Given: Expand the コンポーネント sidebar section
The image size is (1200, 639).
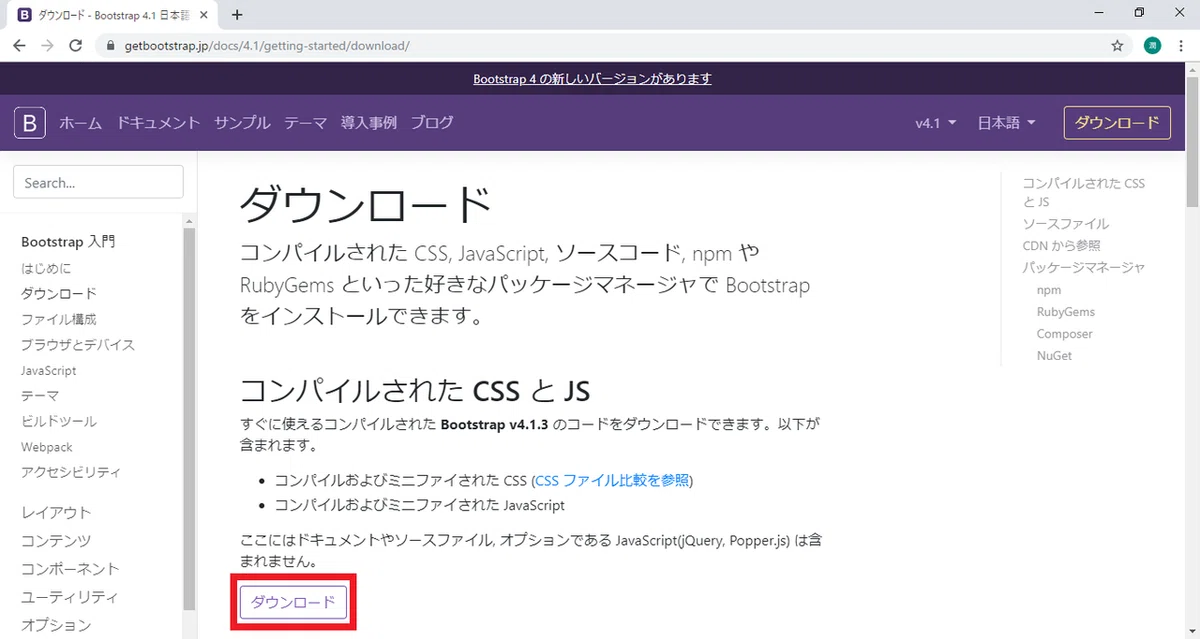Looking at the screenshot, I should coord(70,568).
